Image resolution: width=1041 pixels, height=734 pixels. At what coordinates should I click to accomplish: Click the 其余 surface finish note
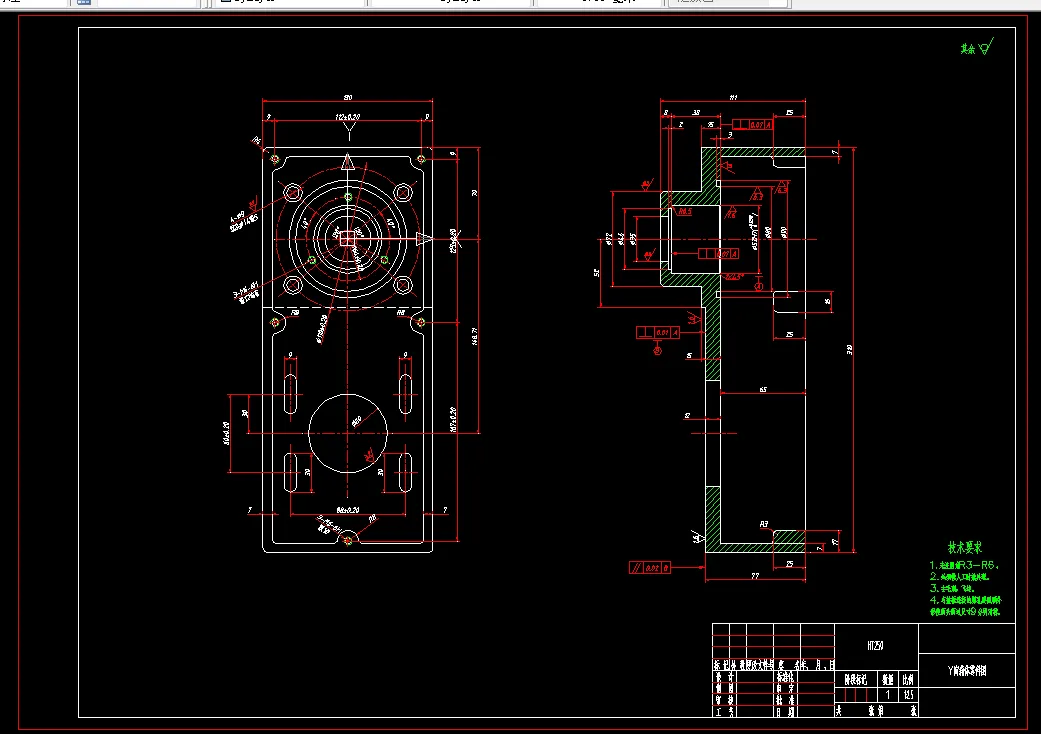click(x=977, y=47)
